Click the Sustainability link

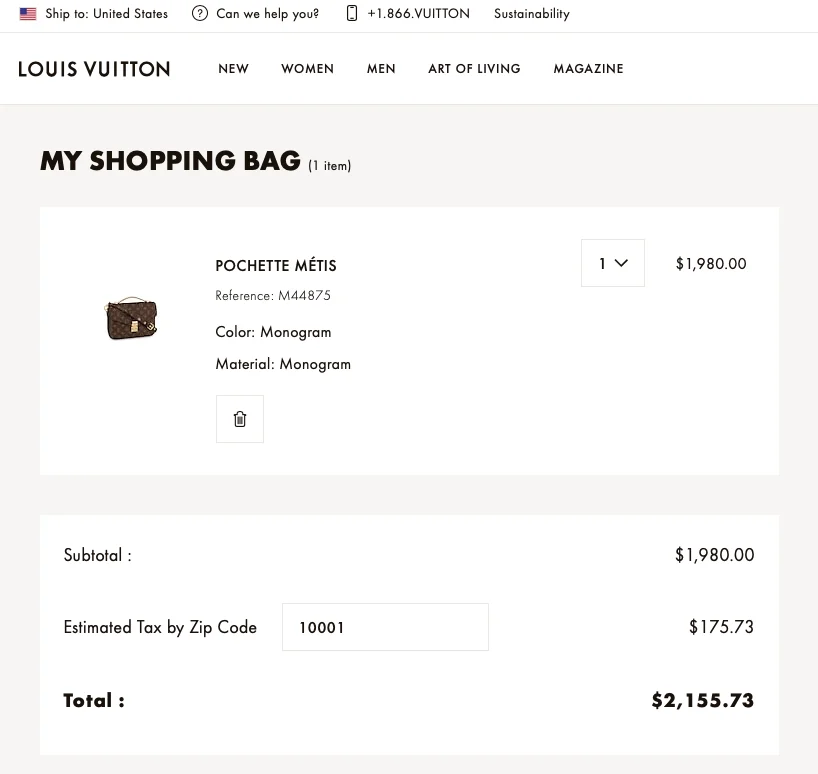531,14
